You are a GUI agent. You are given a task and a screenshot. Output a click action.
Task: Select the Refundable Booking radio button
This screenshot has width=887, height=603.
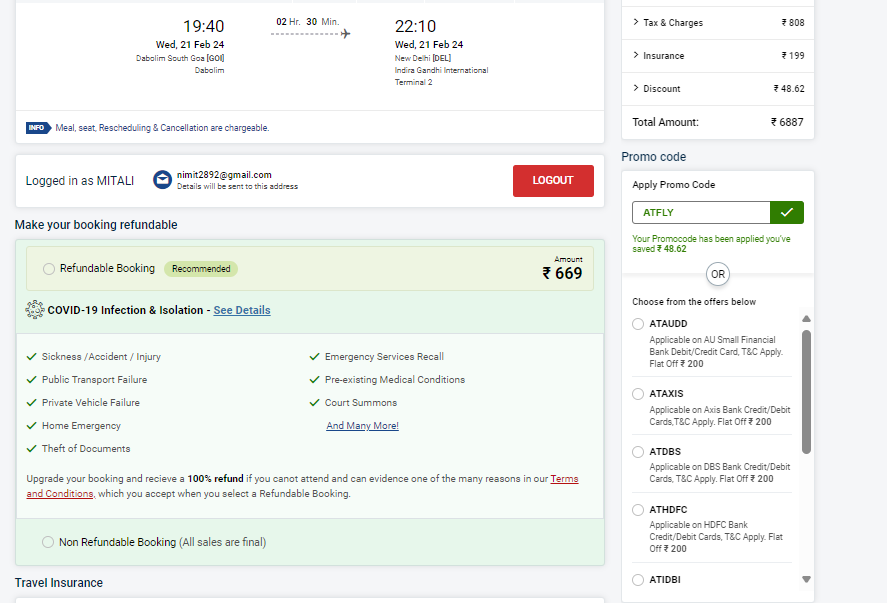click(49, 269)
